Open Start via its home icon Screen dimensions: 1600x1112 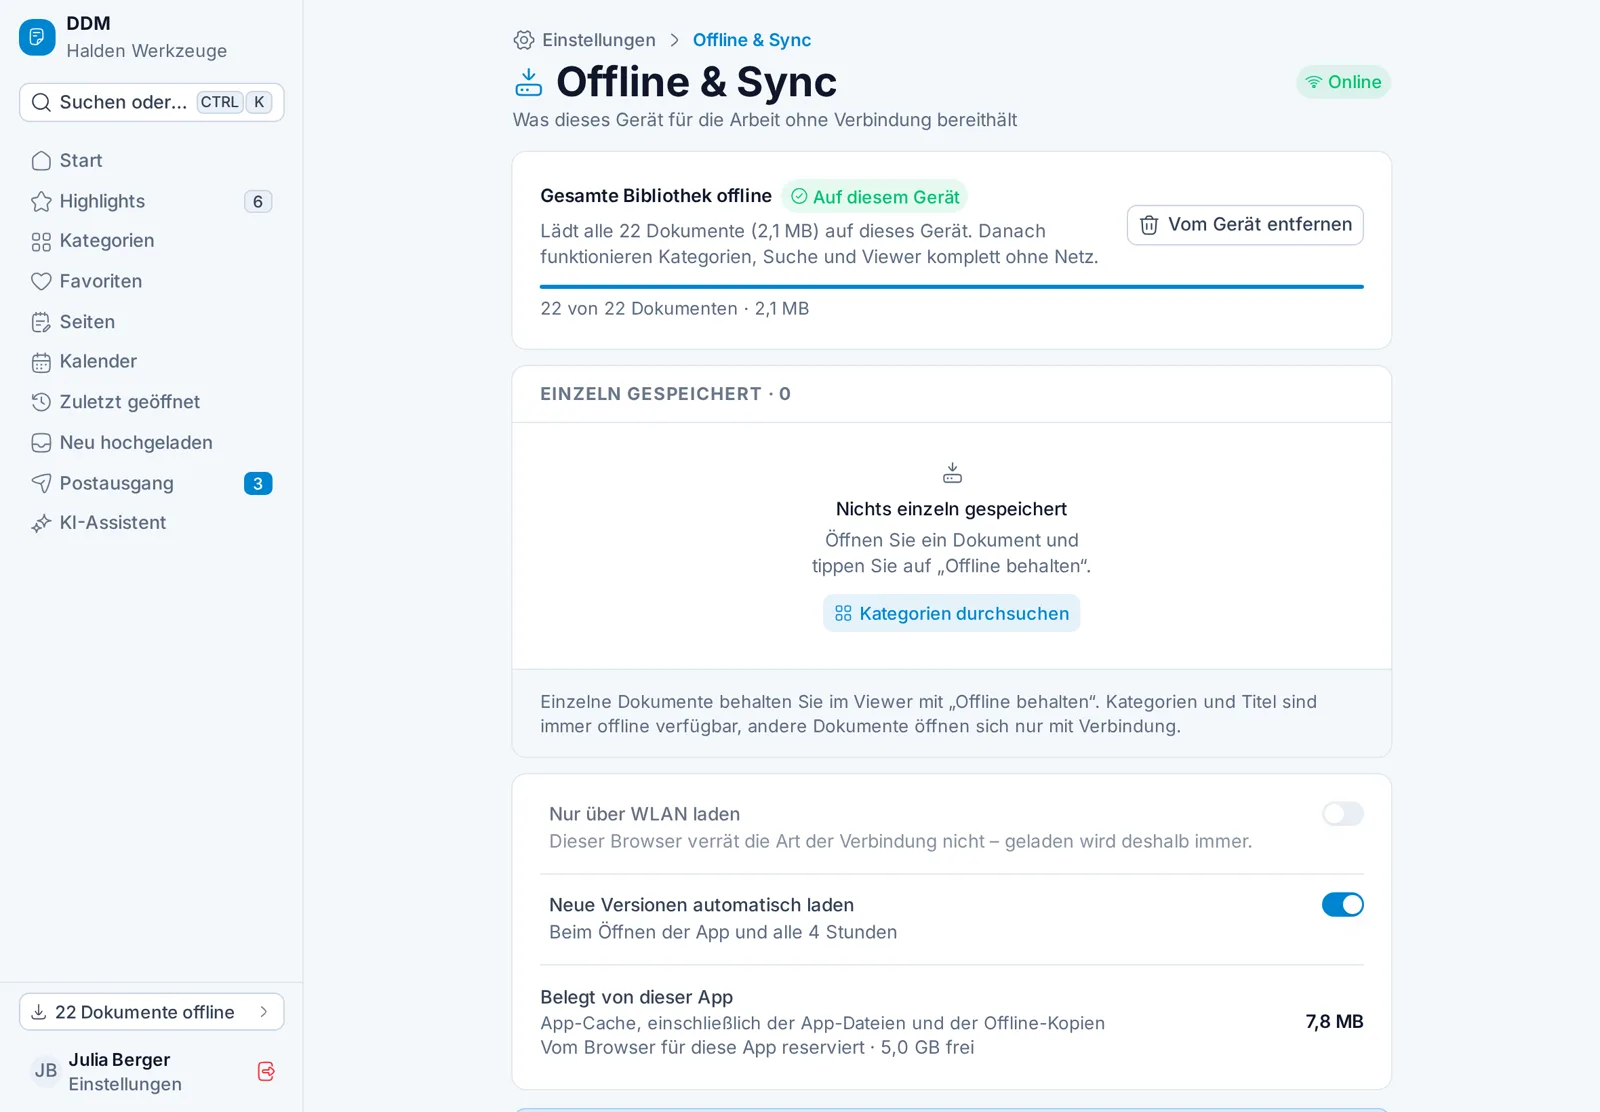(41, 161)
